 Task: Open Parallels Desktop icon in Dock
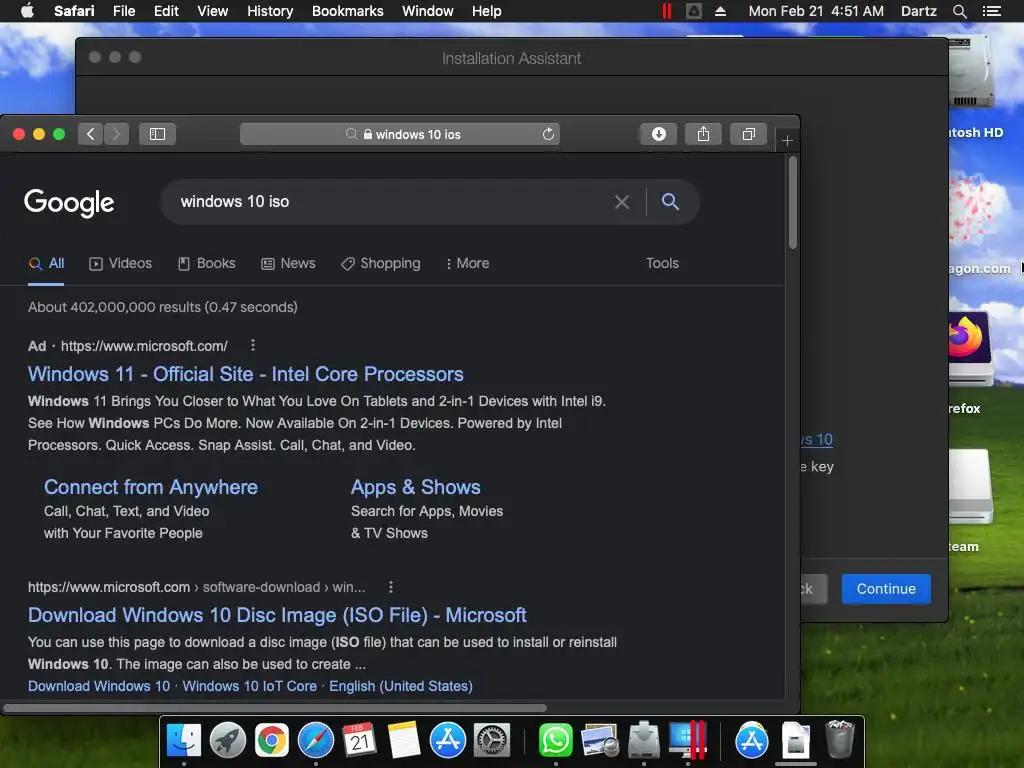(687, 740)
